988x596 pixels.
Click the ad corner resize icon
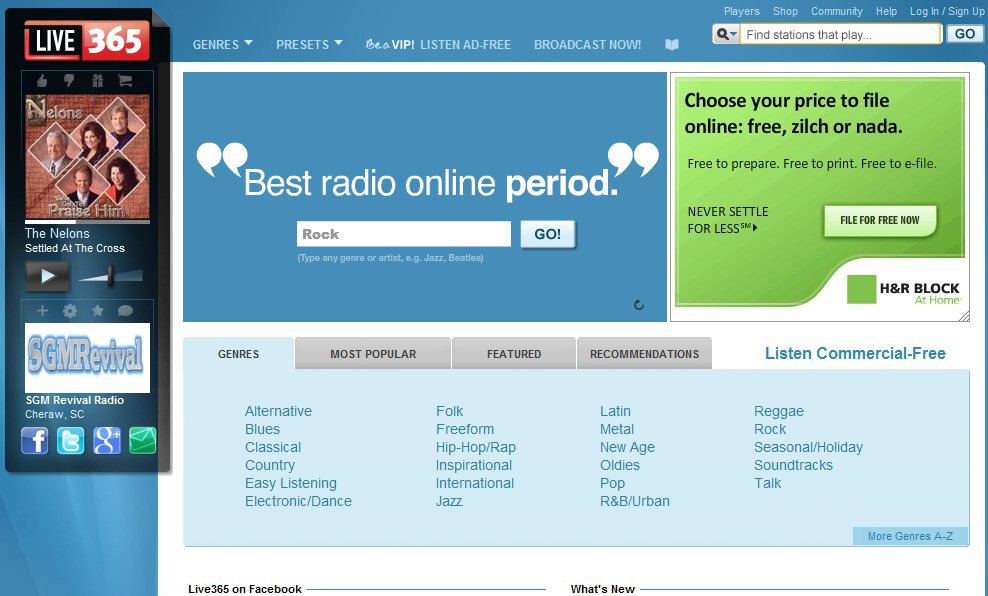[x=964, y=316]
